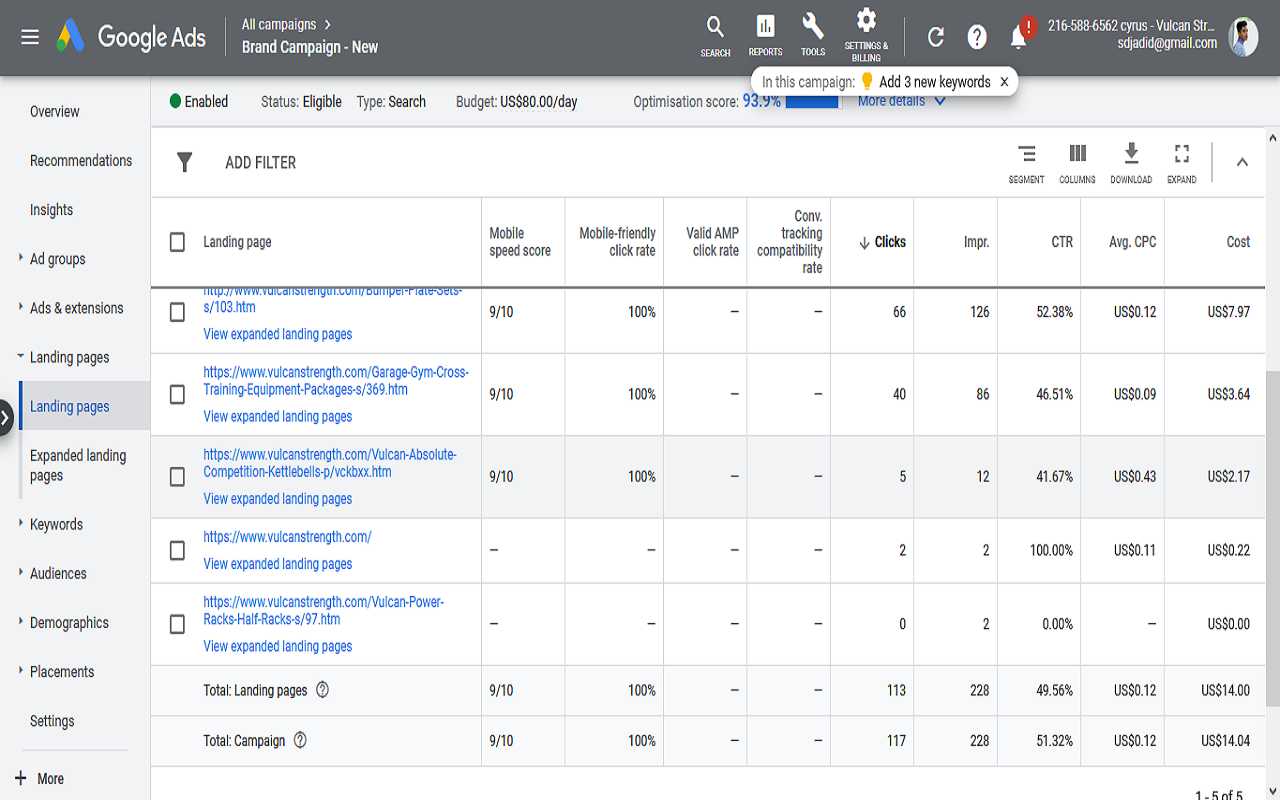Viewport: 1280px width, 800px height.
Task: Click ADD FILTER
Action: pyautogui.click(x=261, y=163)
